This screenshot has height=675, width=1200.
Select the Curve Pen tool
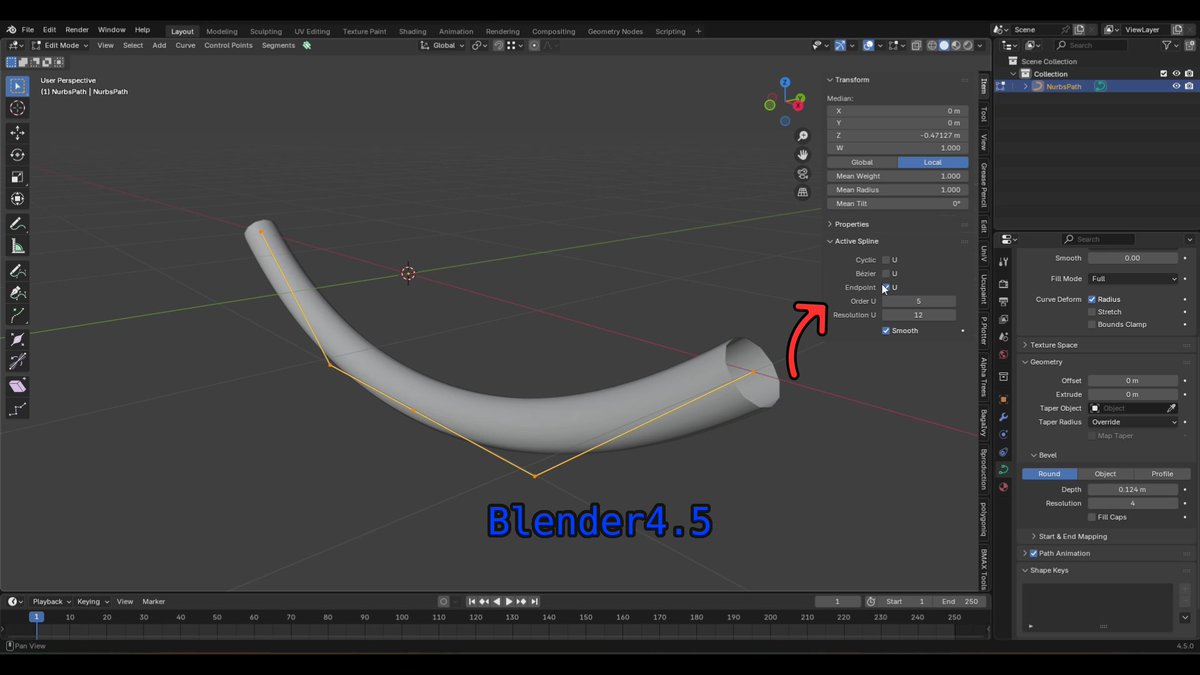click(17, 293)
